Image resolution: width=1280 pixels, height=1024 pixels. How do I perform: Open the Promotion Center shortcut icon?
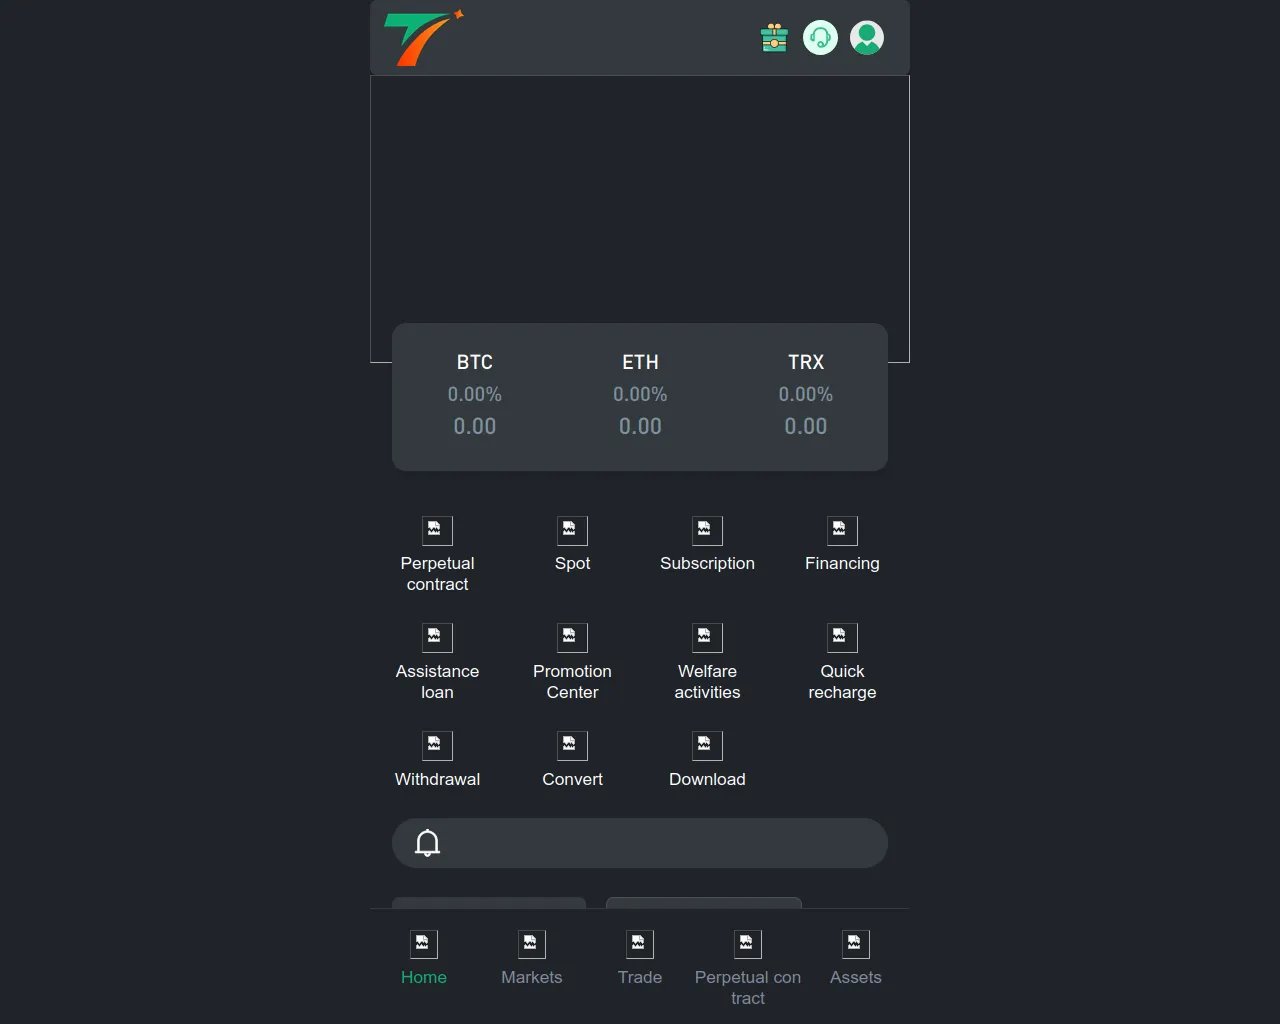(x=572, y=638)
